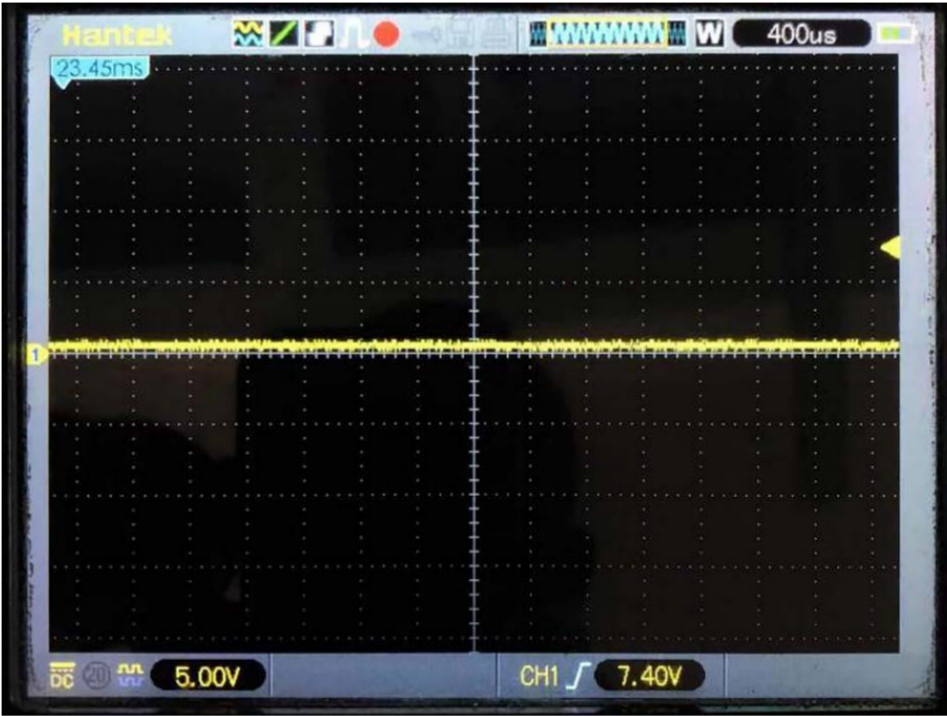Click the waveform memory overview bar
The width and height of the screenshot is (947, 716).
click(608, 34)
